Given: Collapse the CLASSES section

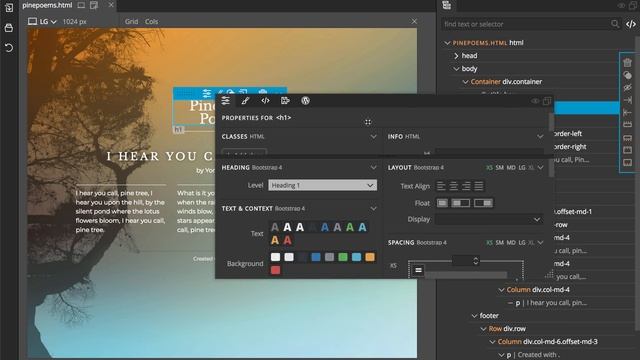Looking at the screenshot, I should point(373,137).
